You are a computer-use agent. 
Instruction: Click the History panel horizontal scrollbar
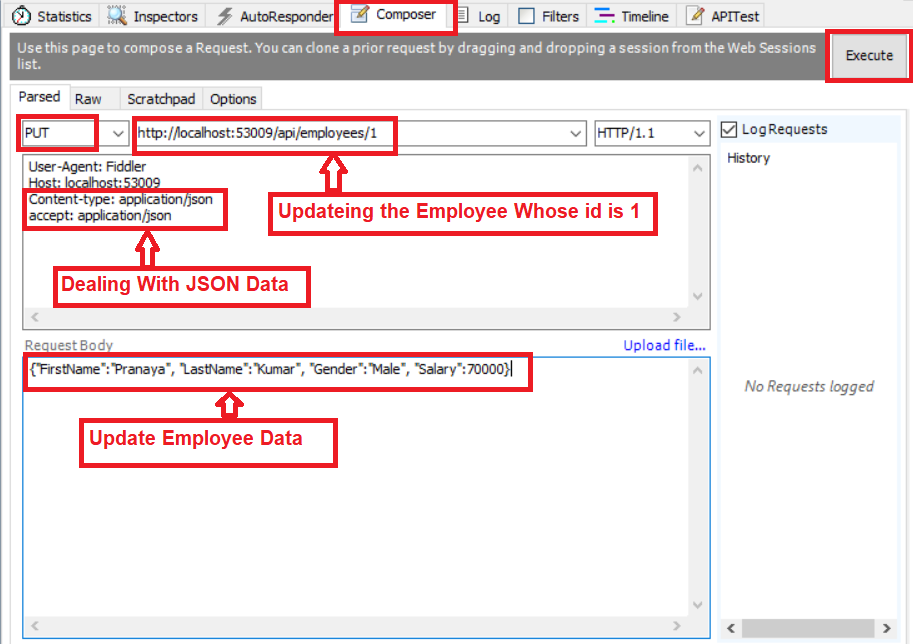[x=808, y=628]
